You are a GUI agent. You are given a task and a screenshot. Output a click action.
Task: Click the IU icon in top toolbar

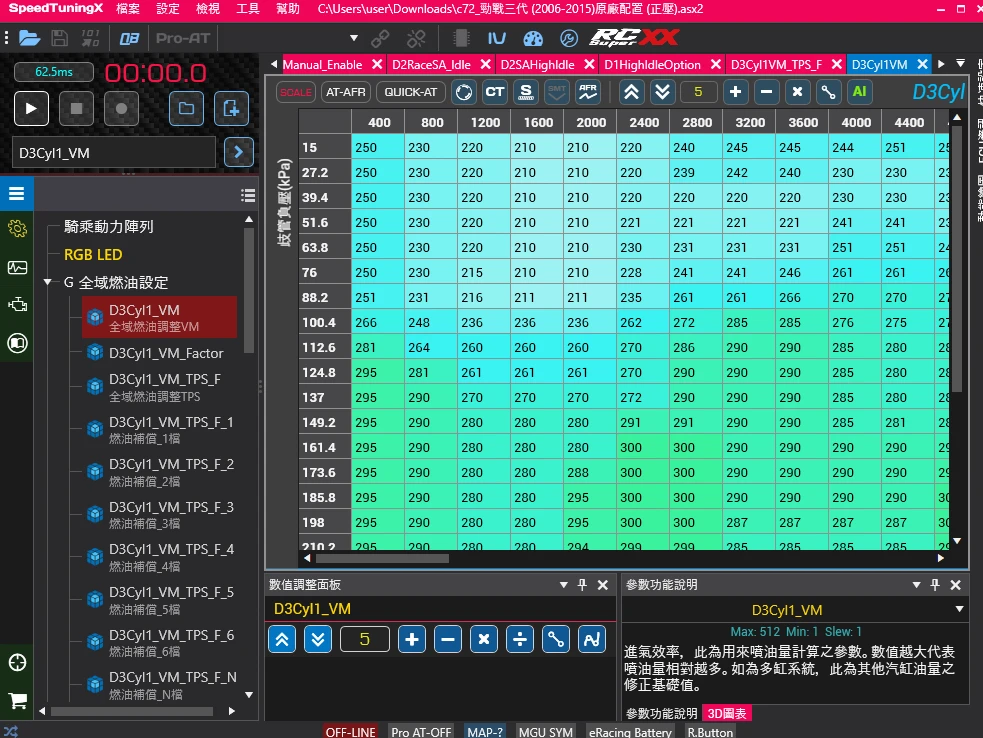(497, 38)
